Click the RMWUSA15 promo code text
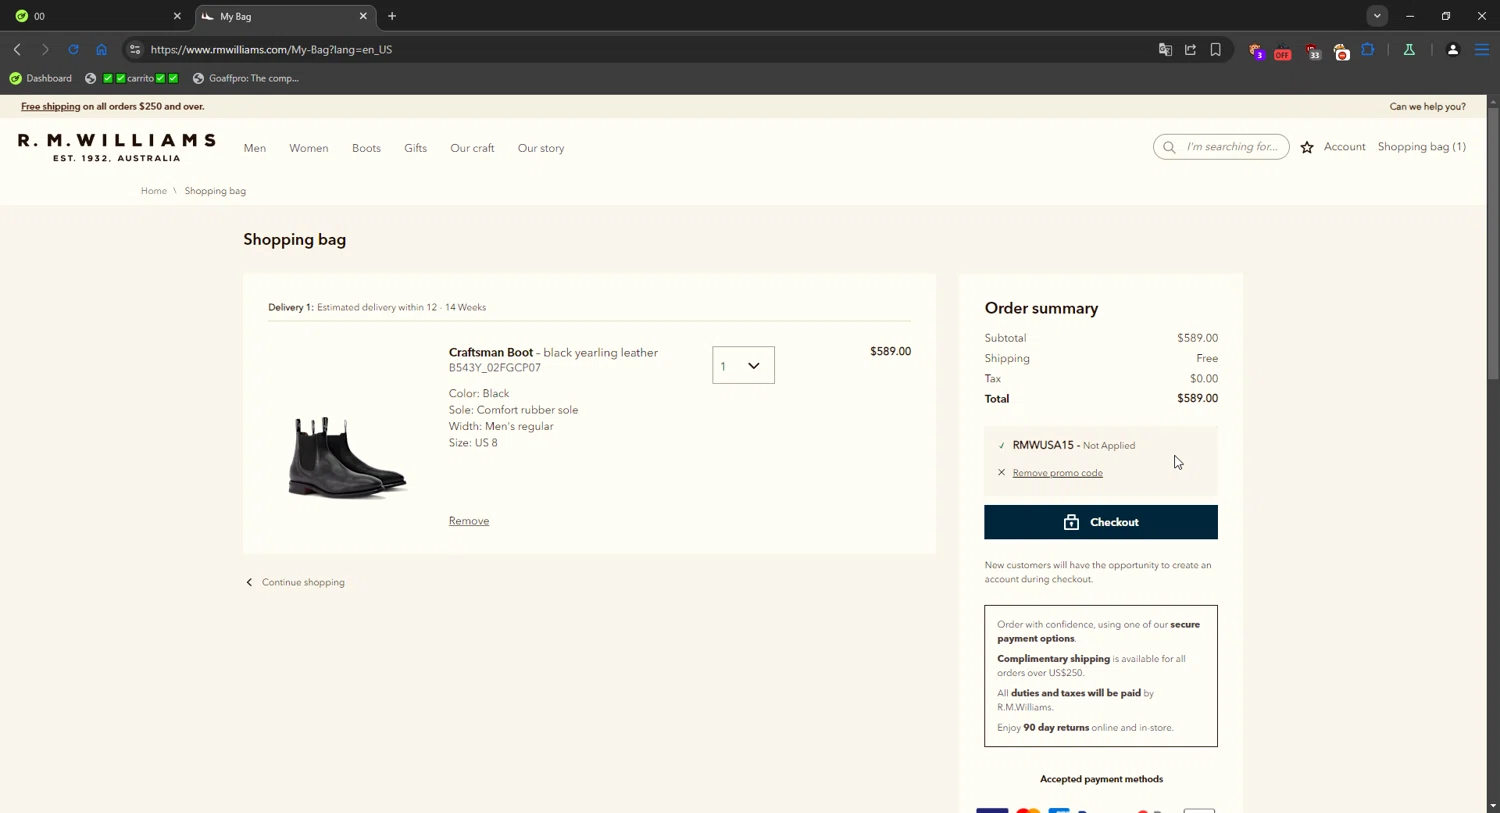This screenshot has width=1500, height=813. [1043, 445]
